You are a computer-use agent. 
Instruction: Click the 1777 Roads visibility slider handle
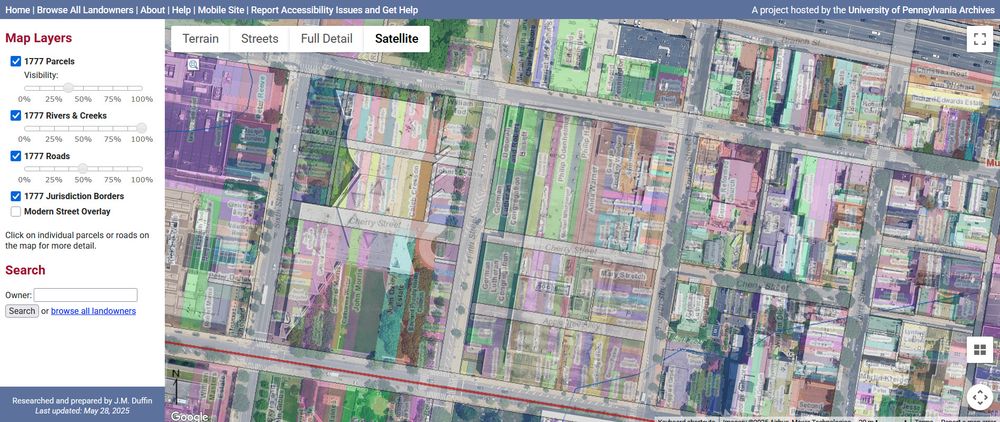(83, 168)
